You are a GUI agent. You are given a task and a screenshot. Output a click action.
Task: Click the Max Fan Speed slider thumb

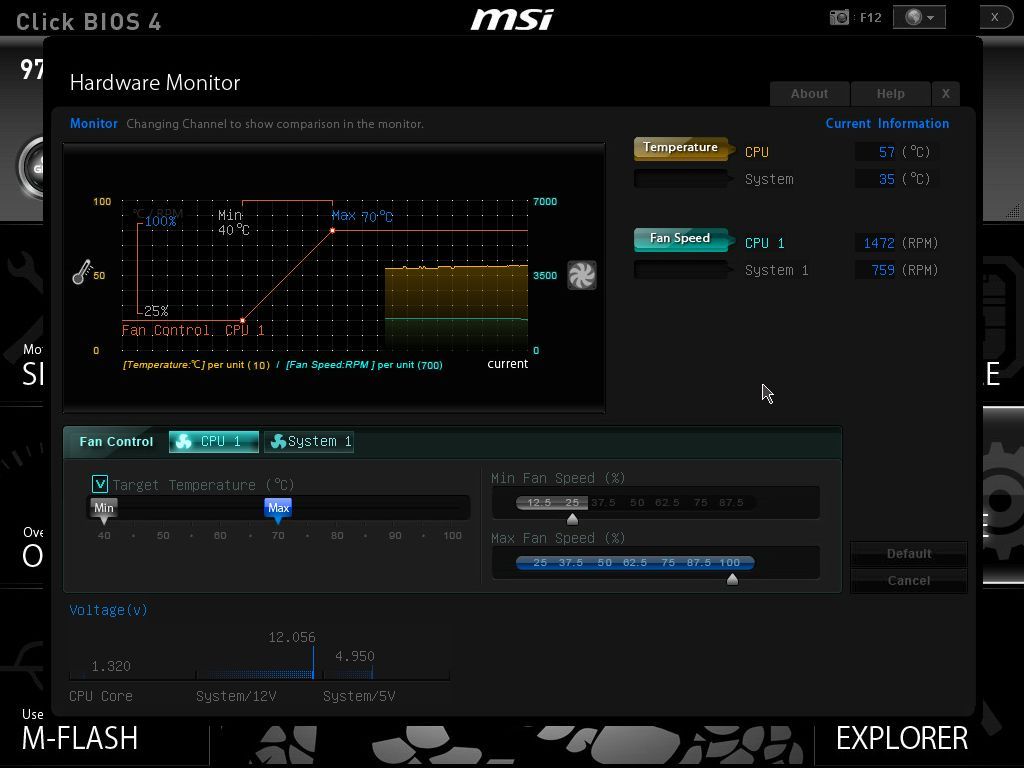732,579
